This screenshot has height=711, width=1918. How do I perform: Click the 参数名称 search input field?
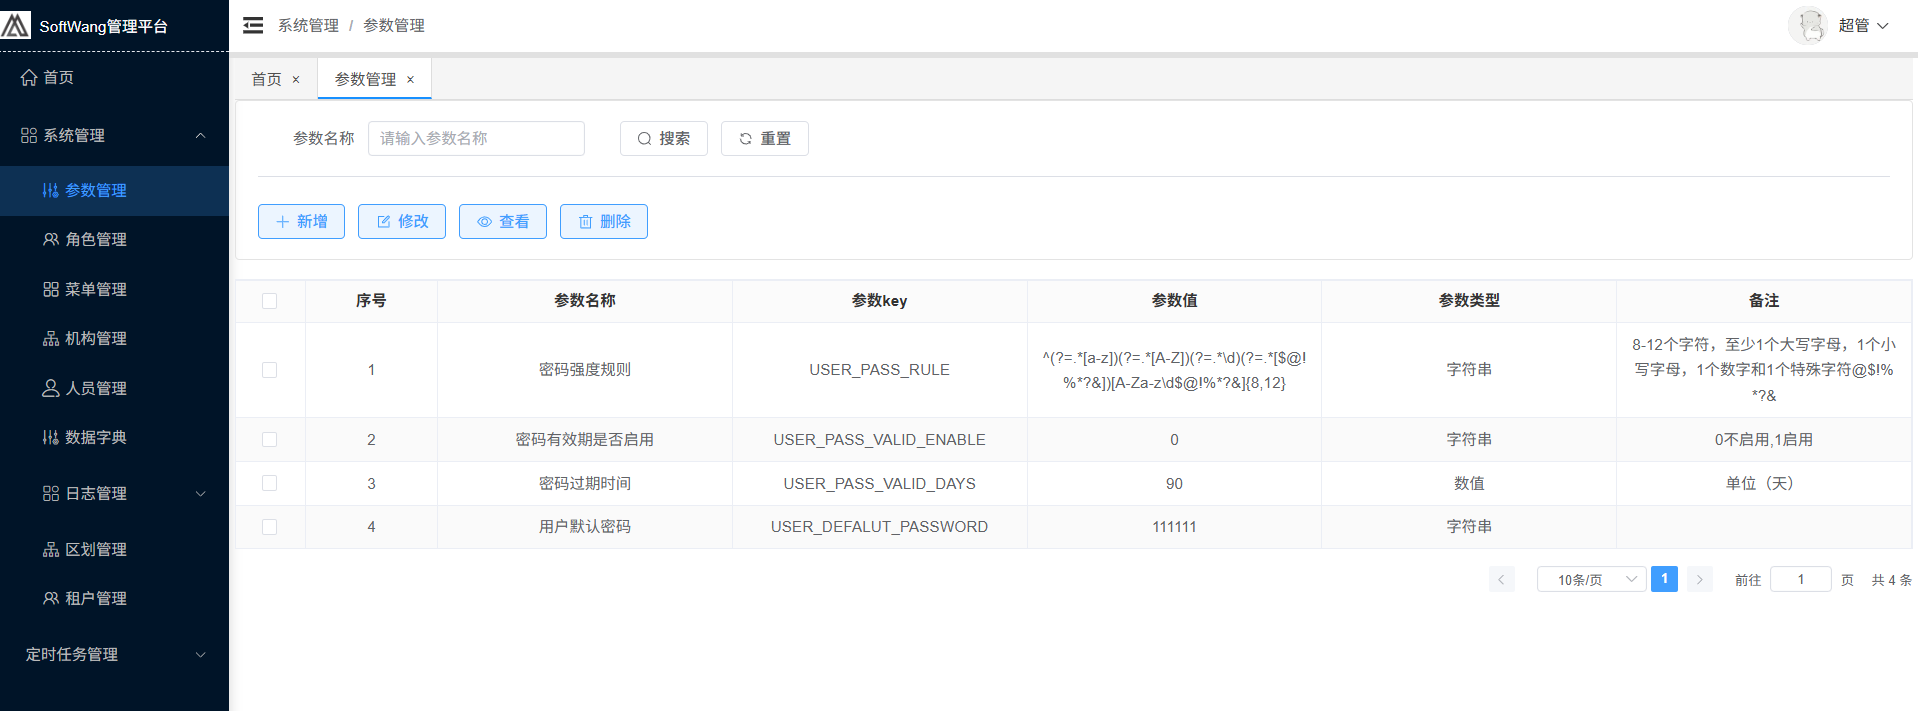476,138
